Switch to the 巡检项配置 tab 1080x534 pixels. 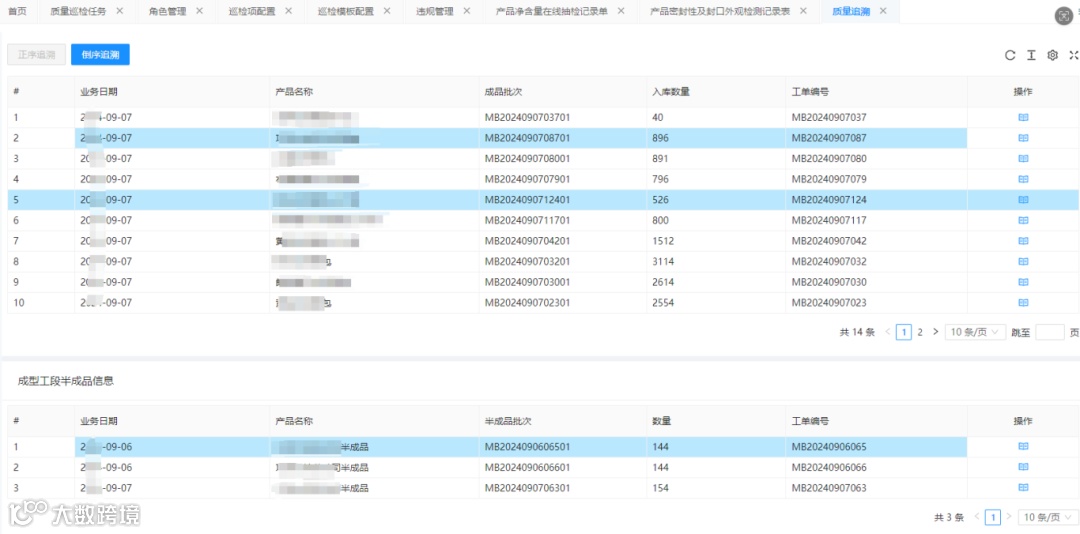point(251,12)
